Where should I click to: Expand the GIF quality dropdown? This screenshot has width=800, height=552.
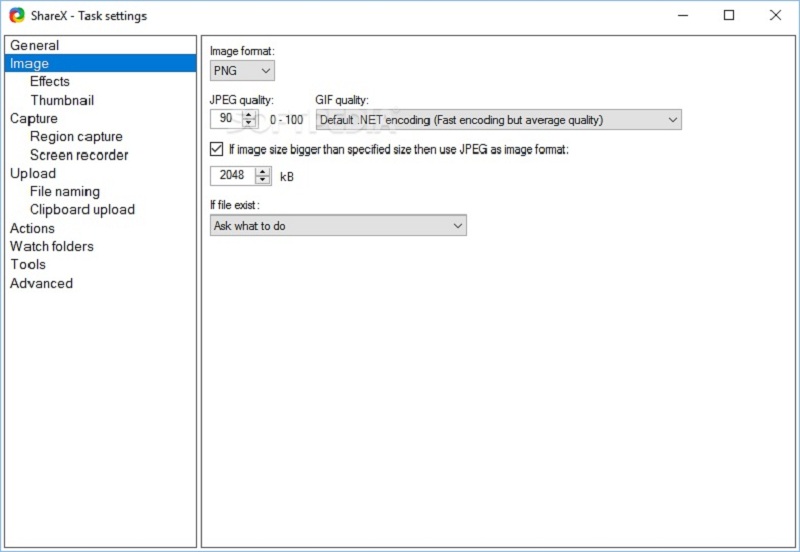pos(498,120)
